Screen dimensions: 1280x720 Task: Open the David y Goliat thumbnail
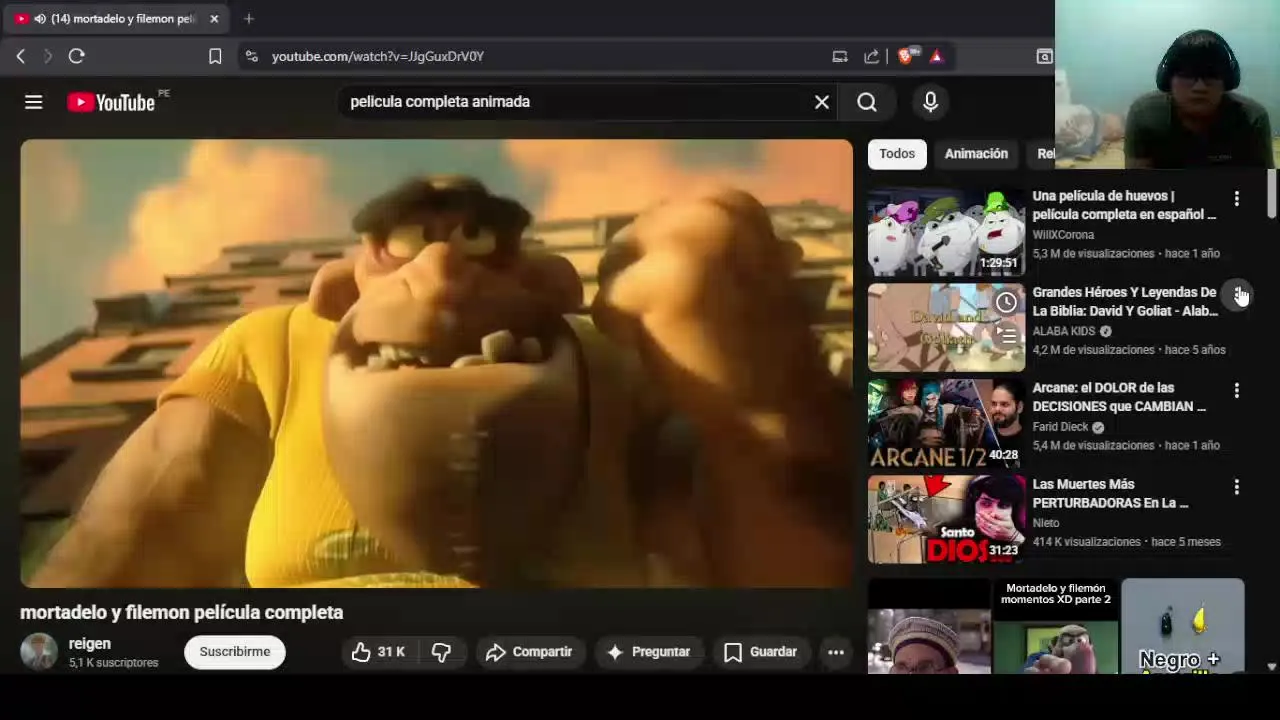tap(946, 328)
